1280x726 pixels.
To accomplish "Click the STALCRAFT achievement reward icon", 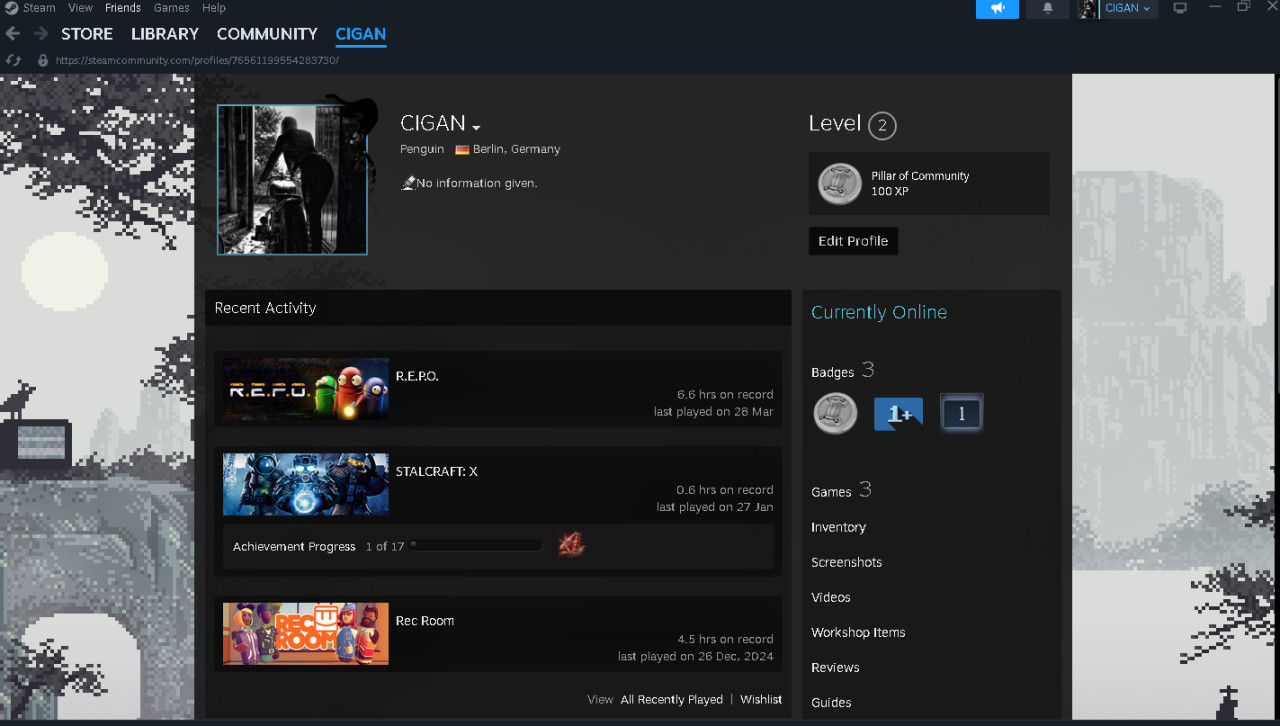I will tap(571, 544).
